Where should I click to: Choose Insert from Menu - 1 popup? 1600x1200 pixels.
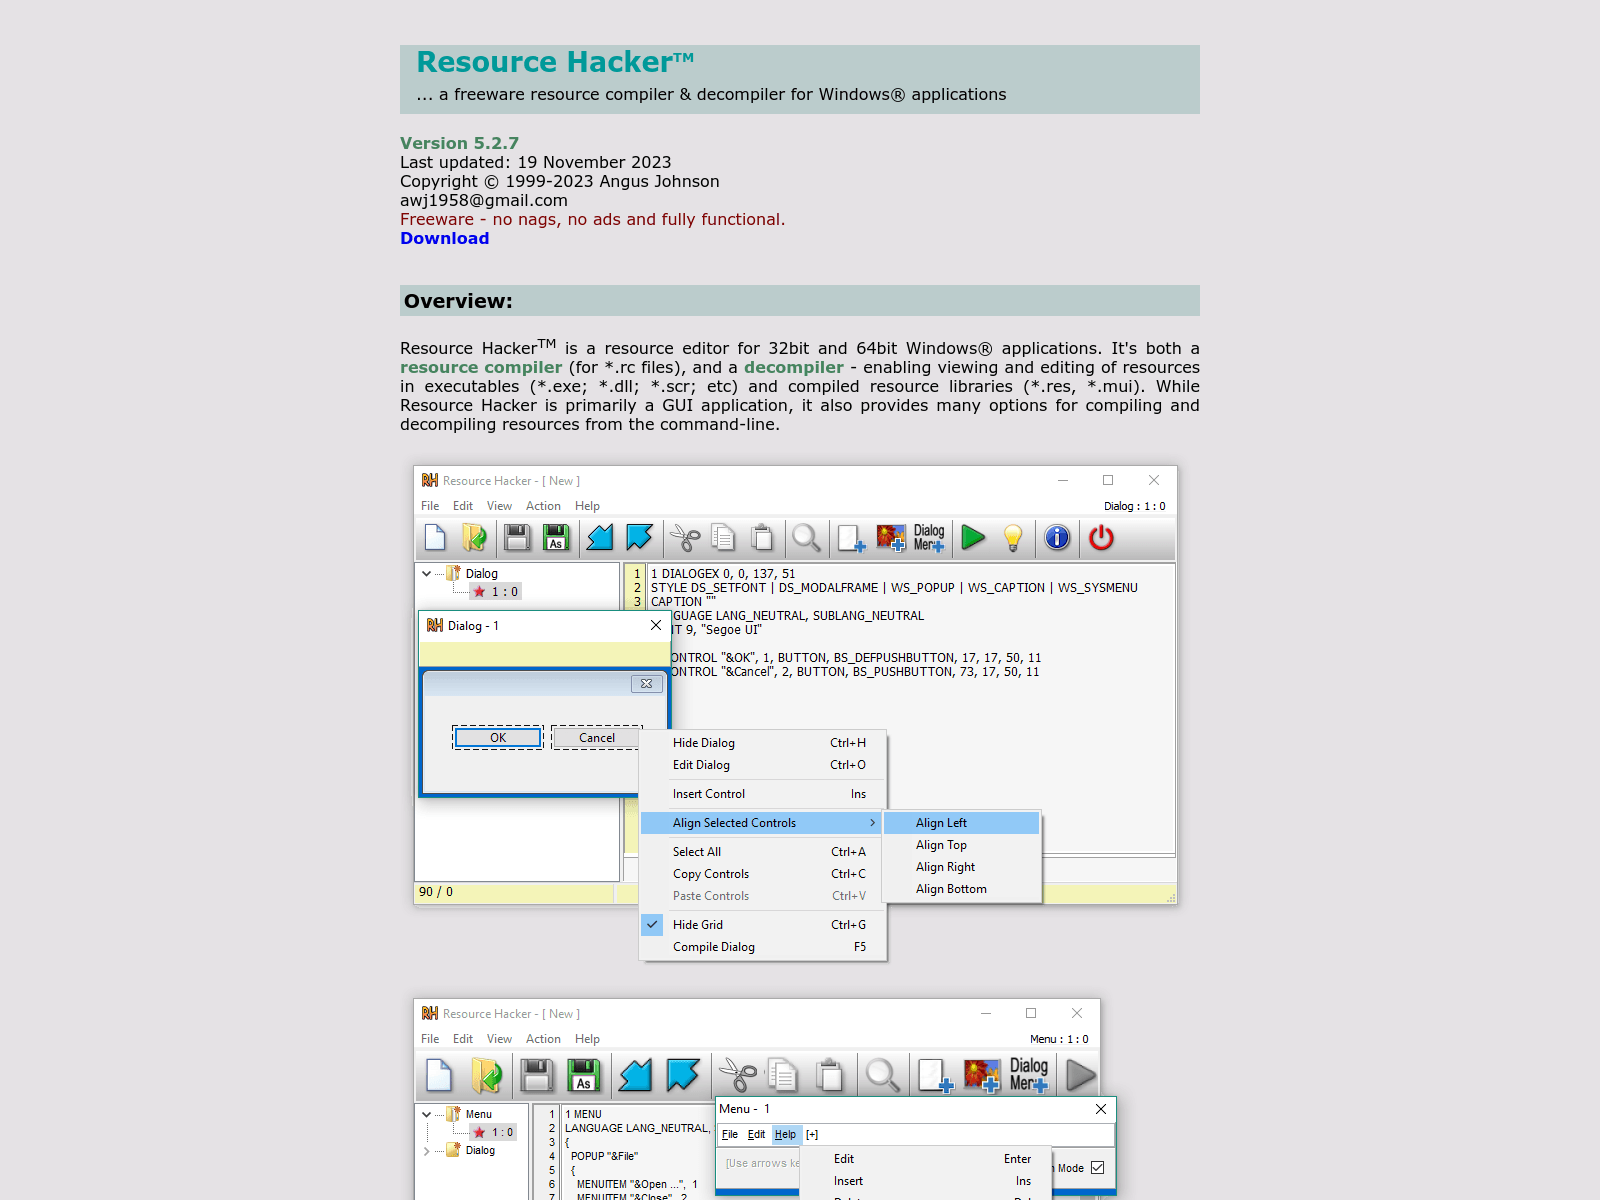tap(925, 1181)
